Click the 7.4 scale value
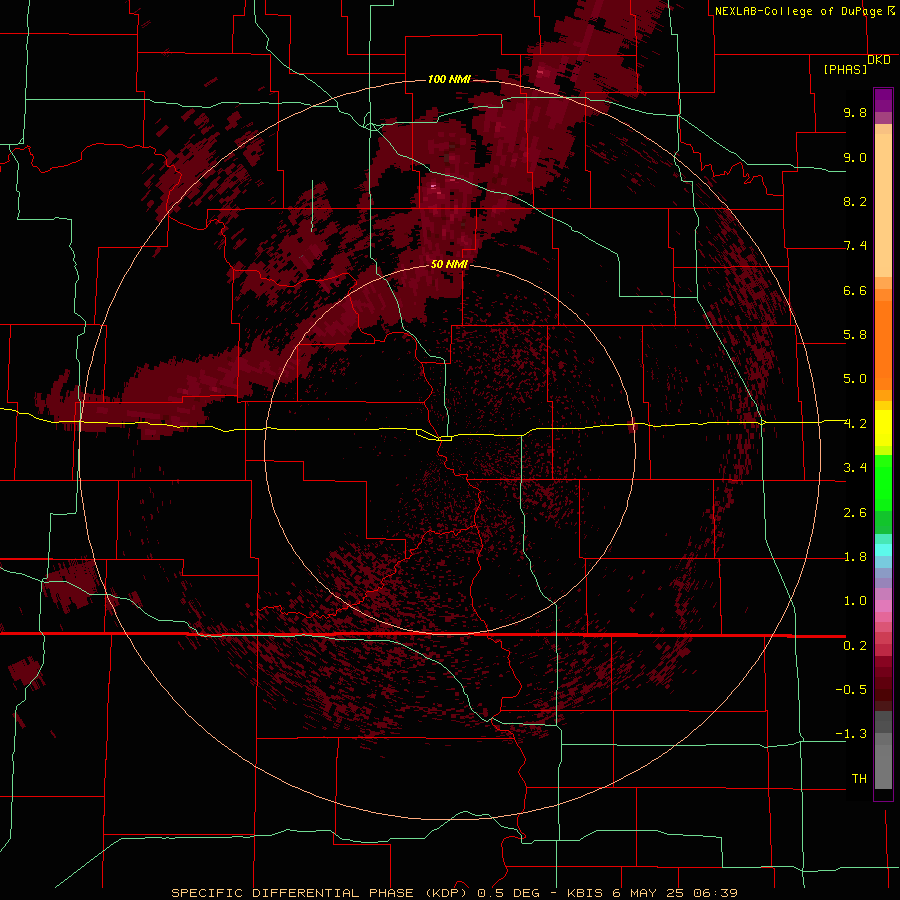The width and height of the screenshot is (900, 900). 855,246
